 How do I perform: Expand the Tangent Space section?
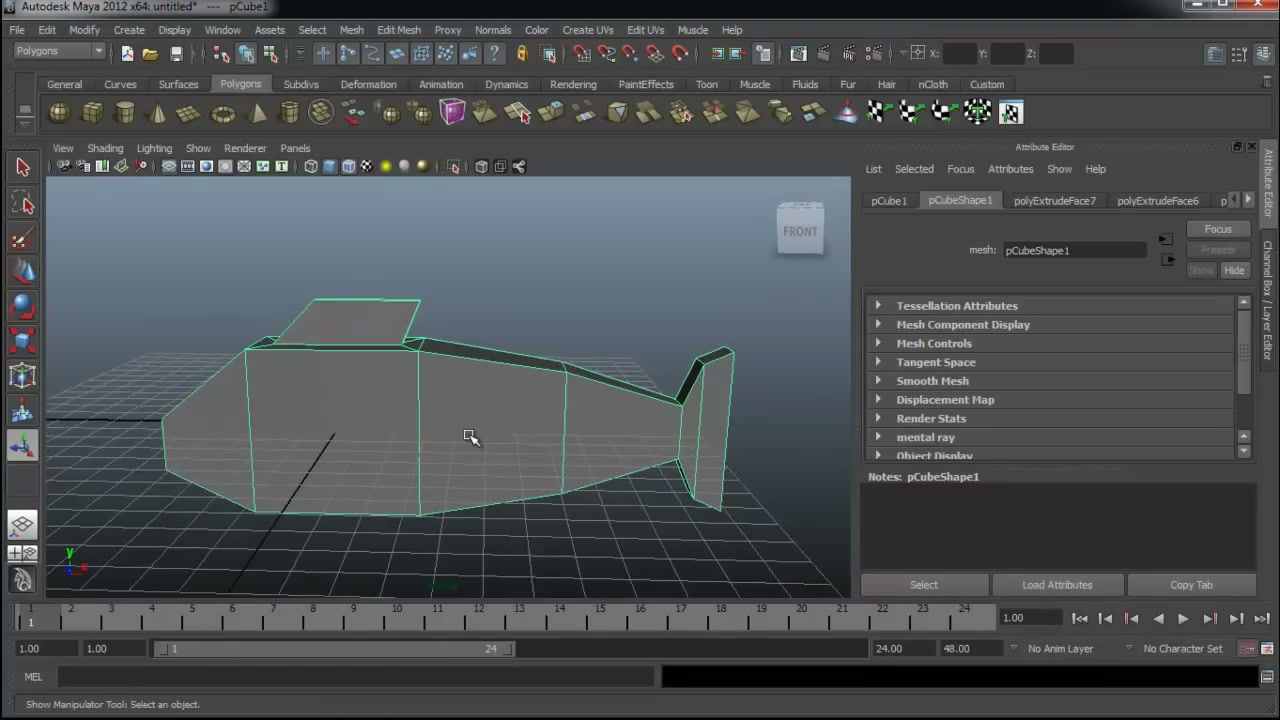click(x=1049, y=363)
